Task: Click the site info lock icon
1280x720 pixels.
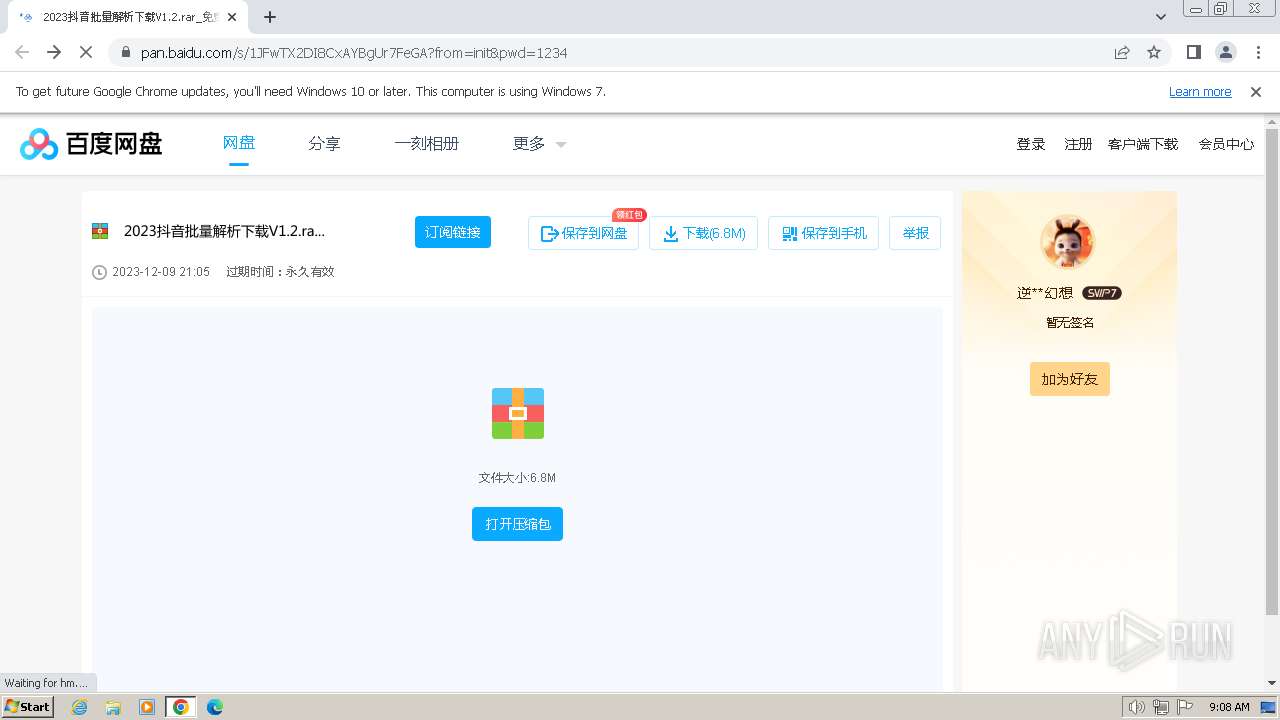Action: pos(124,52)
